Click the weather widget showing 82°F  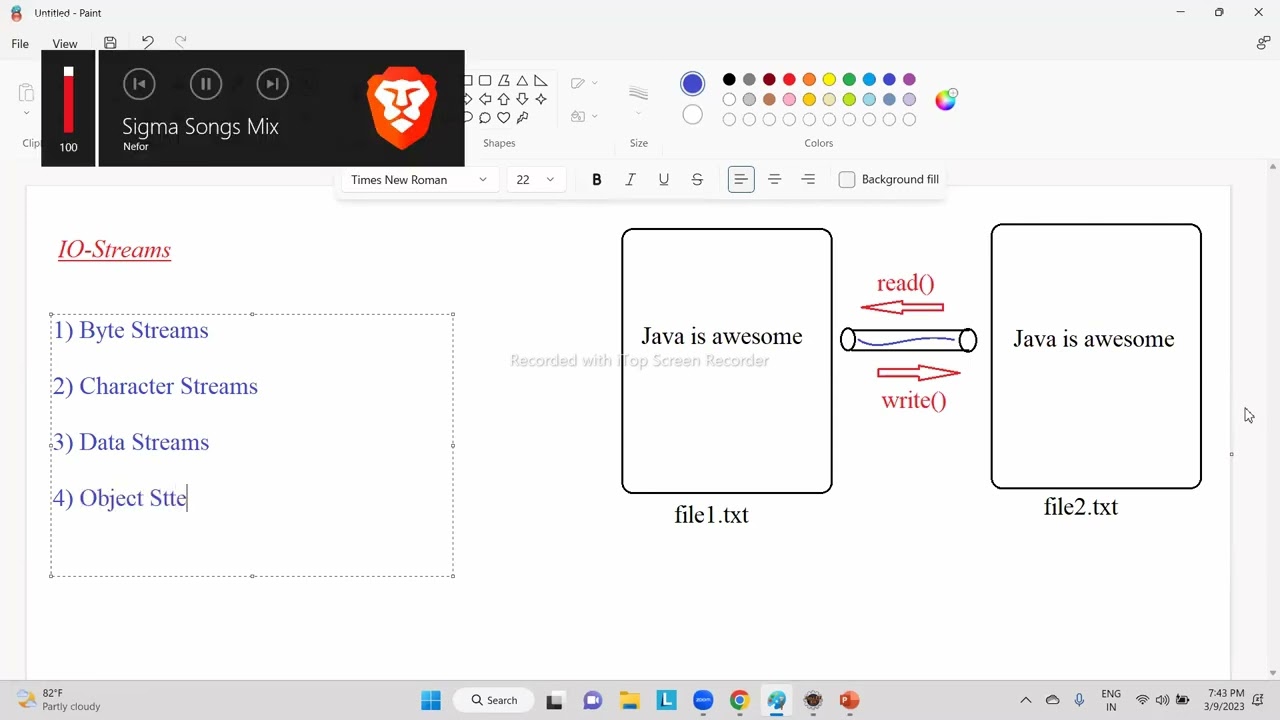60,700
